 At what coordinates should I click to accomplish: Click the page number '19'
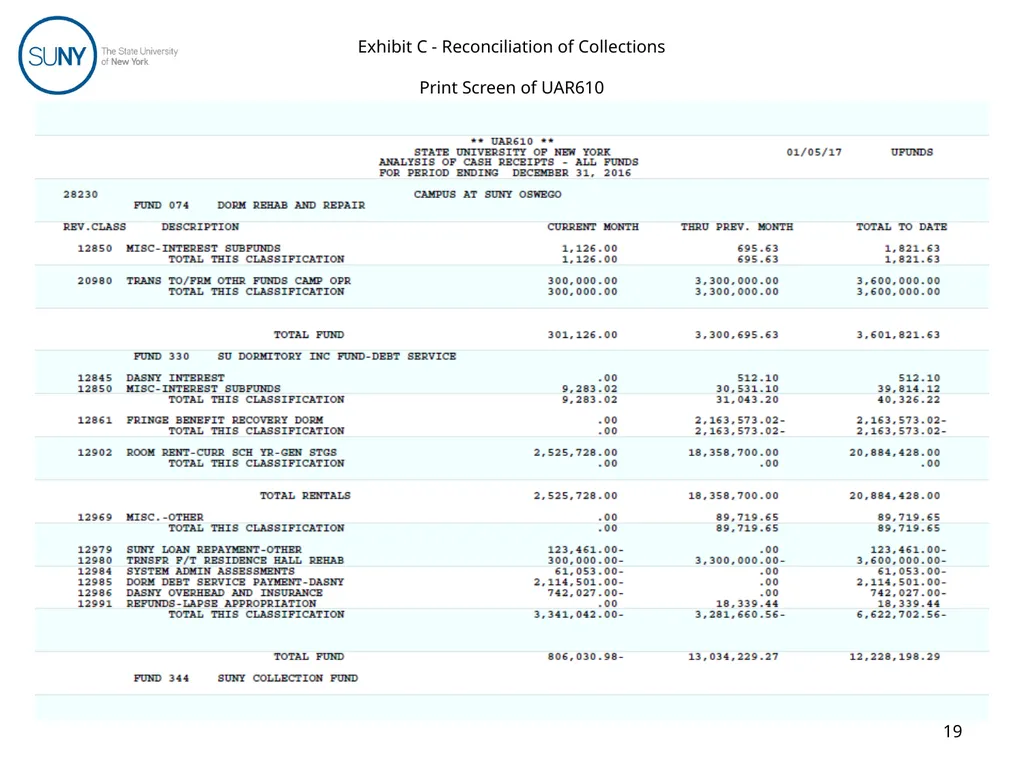point(953,731)
